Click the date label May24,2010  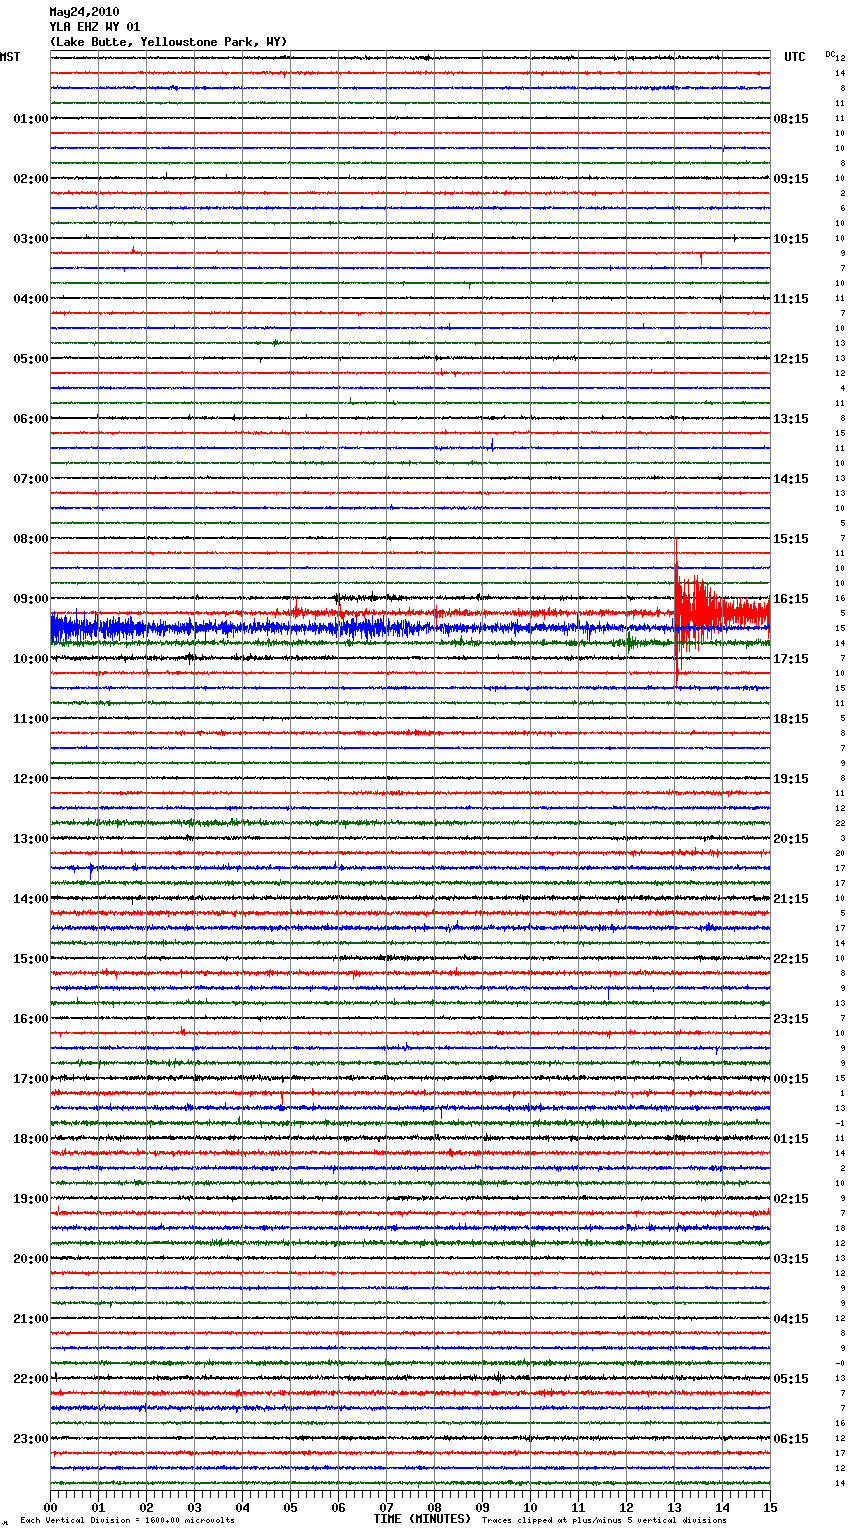tap(84, 12)
